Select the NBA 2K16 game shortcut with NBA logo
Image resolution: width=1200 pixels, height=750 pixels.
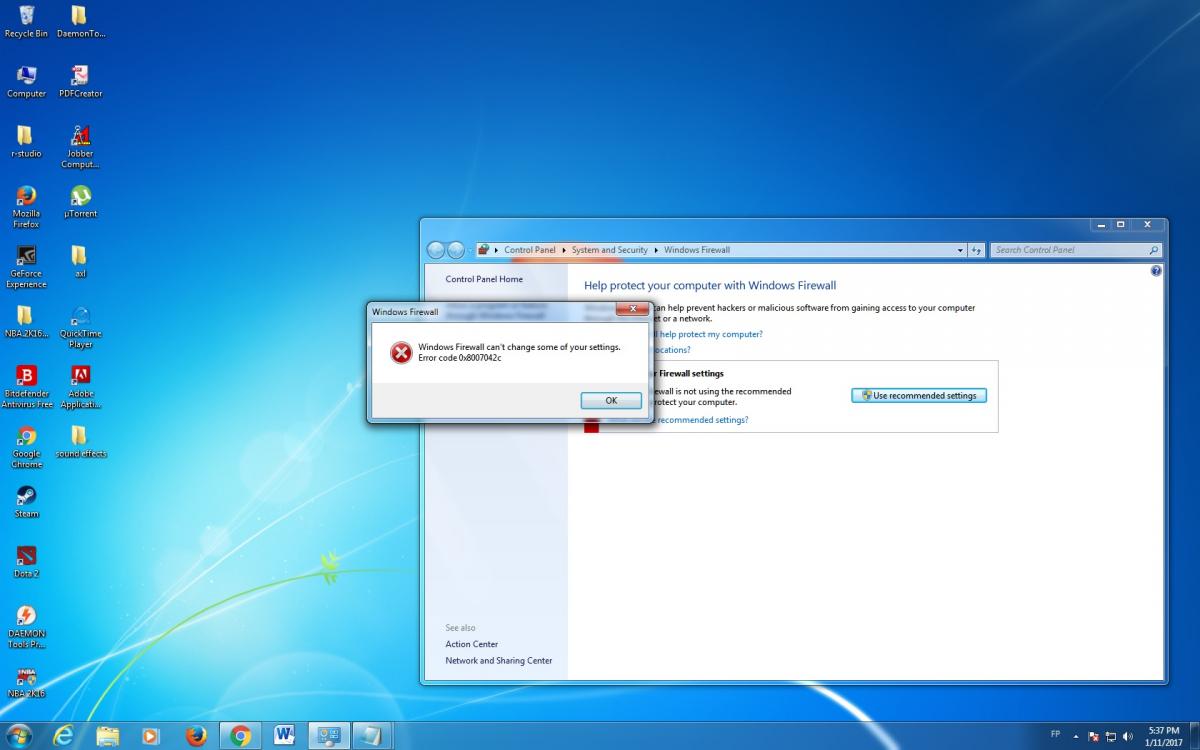pos(26,682)
